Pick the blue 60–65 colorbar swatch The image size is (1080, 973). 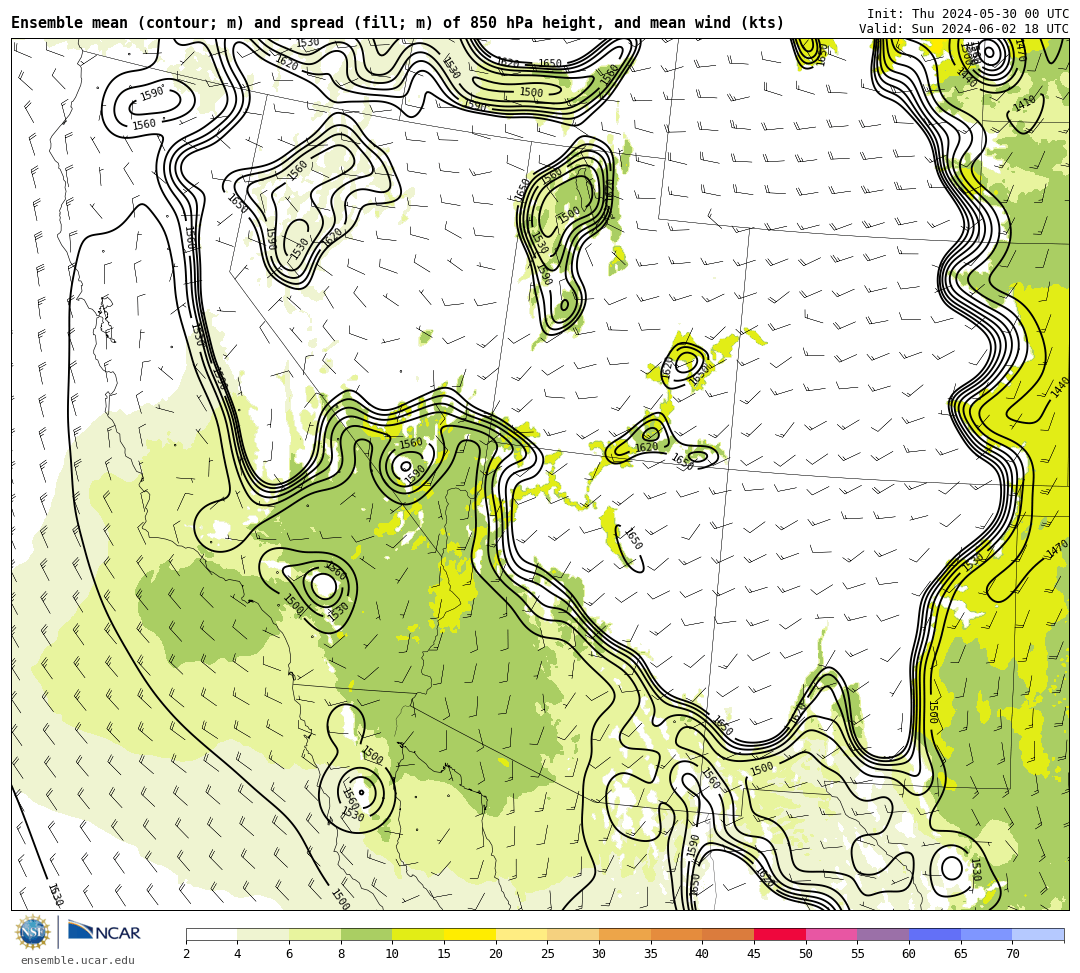coord(935,934)
